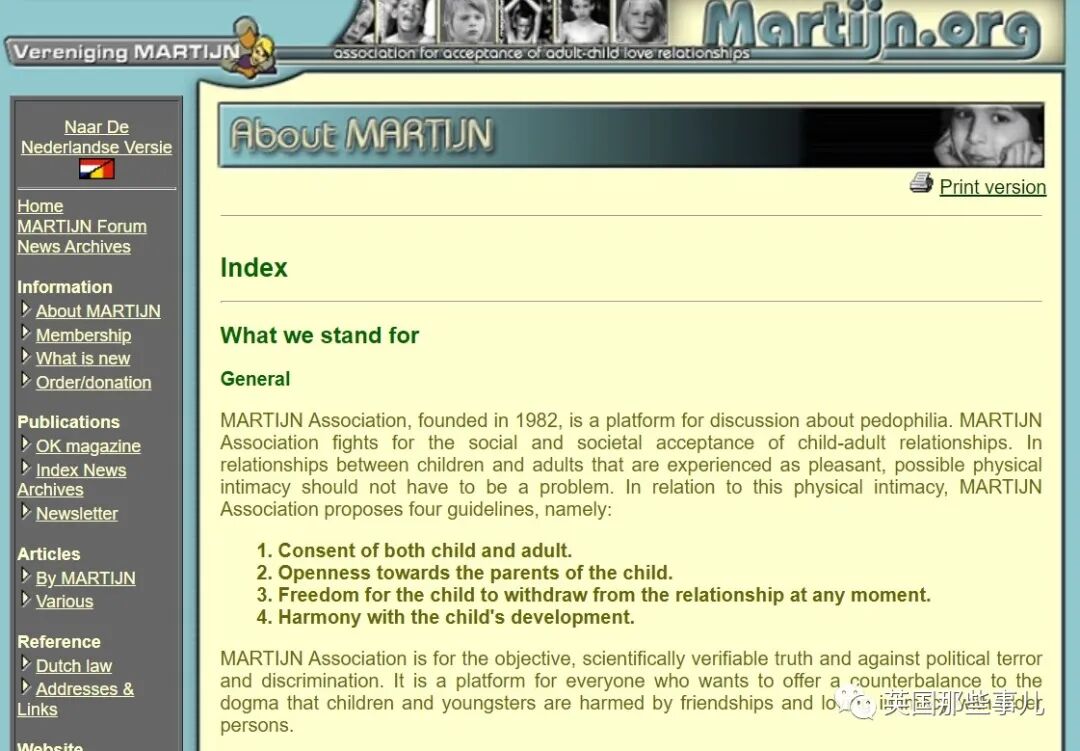Viewport: 1080px width, 751px height.
Task: Click the Reference sidebar section label
Action: 59,641
